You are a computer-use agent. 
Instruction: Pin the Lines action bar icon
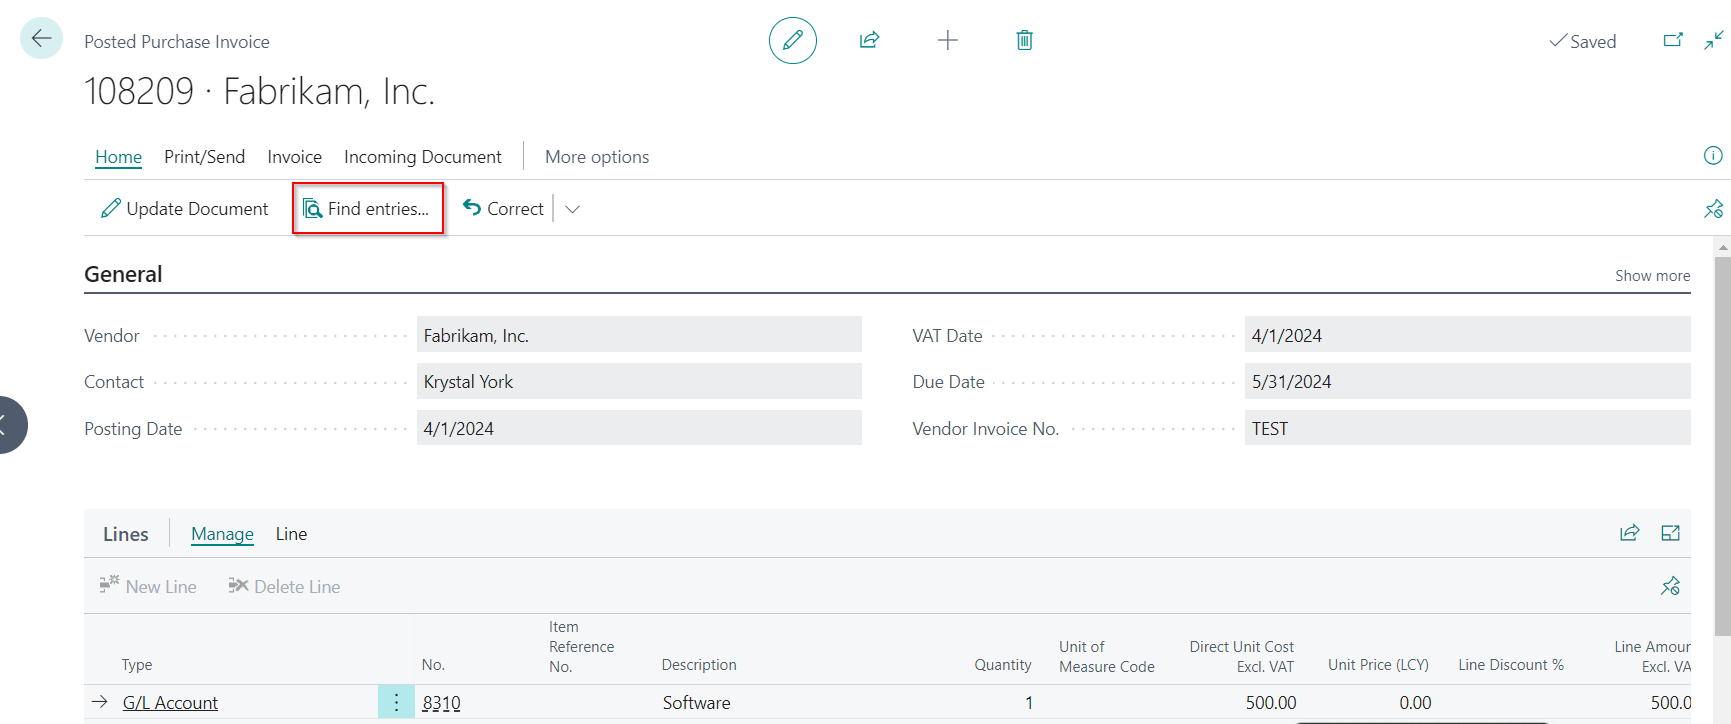click(1670, 586)
